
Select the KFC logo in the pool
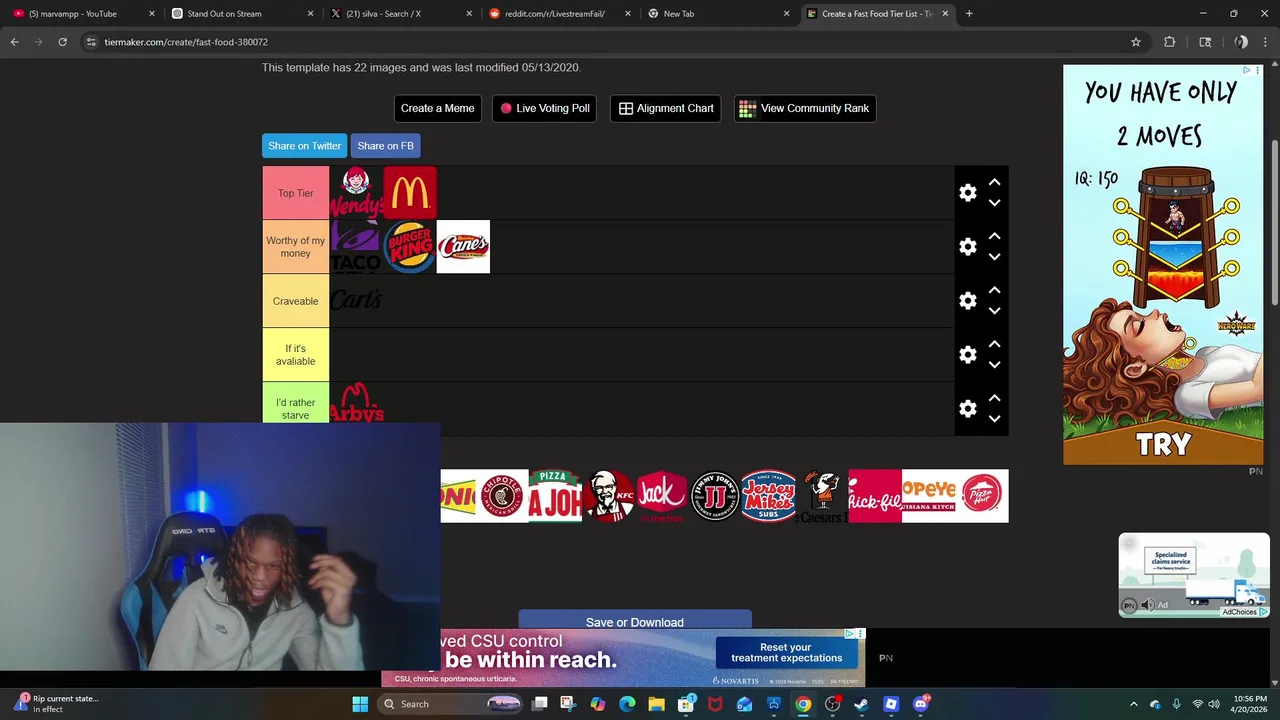[x=609, y=496]
